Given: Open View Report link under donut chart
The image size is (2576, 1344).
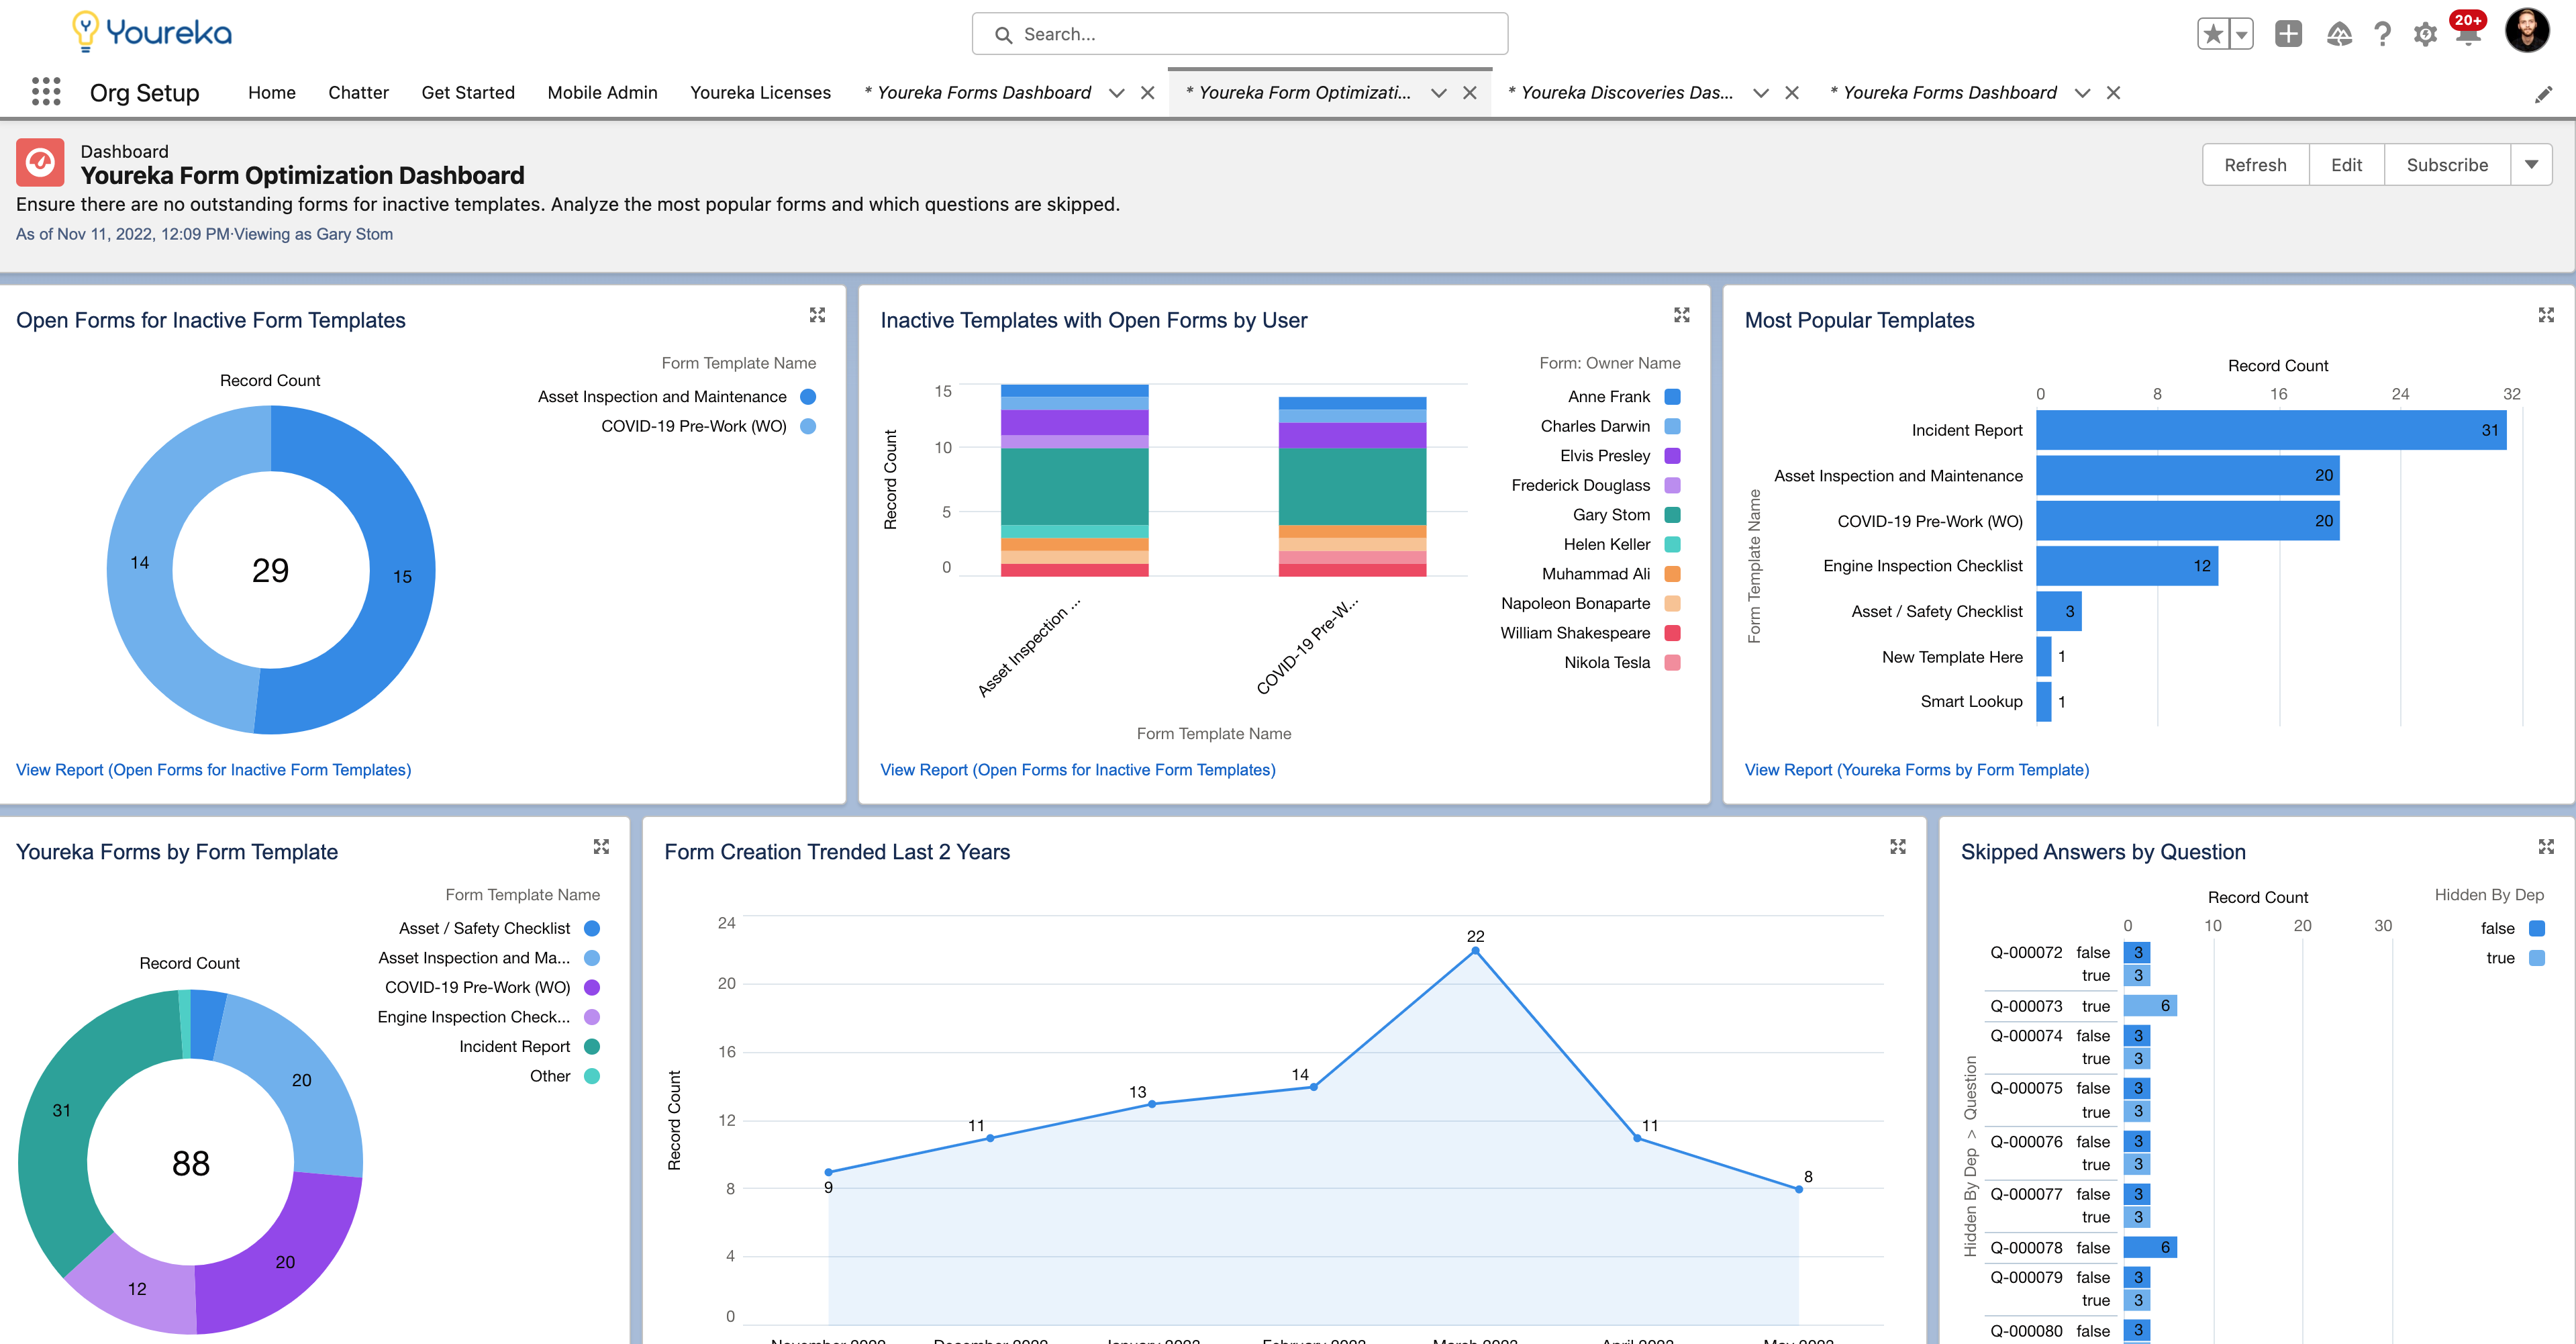Looking at the screenshot, I should tap(214, 770).
